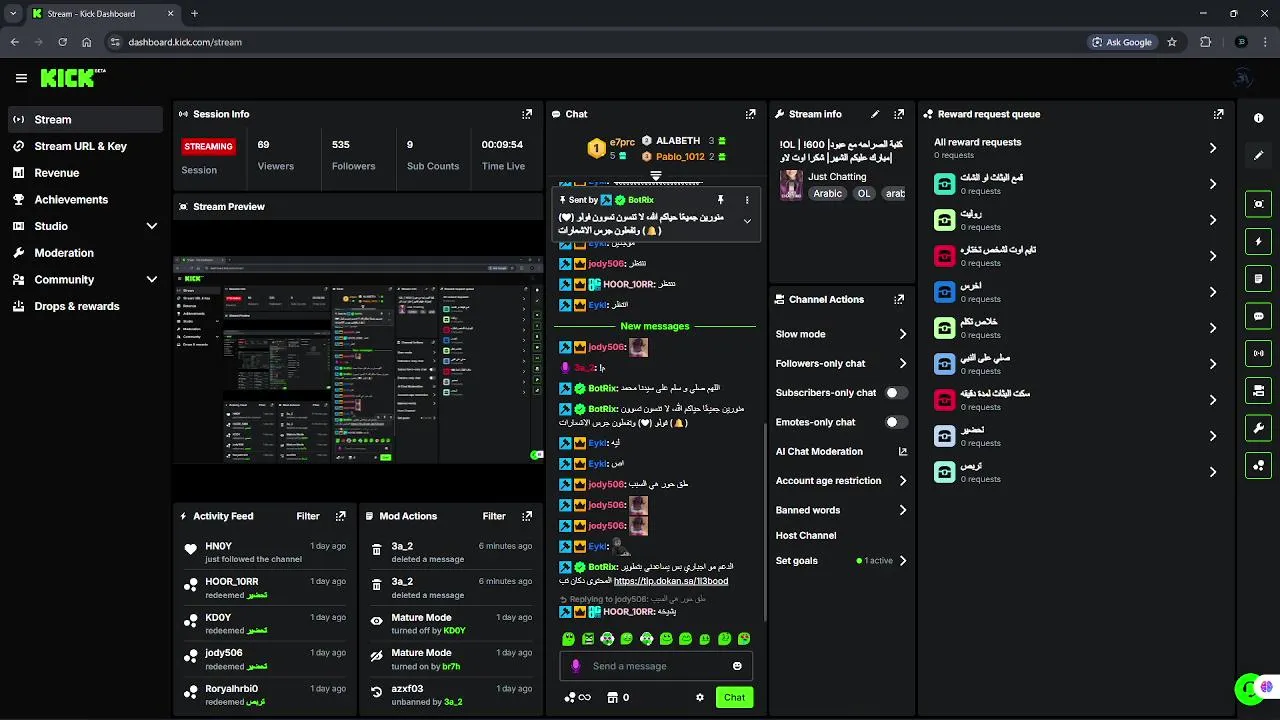Pop out the Activity Feed panel

click(x=341, y=516)
